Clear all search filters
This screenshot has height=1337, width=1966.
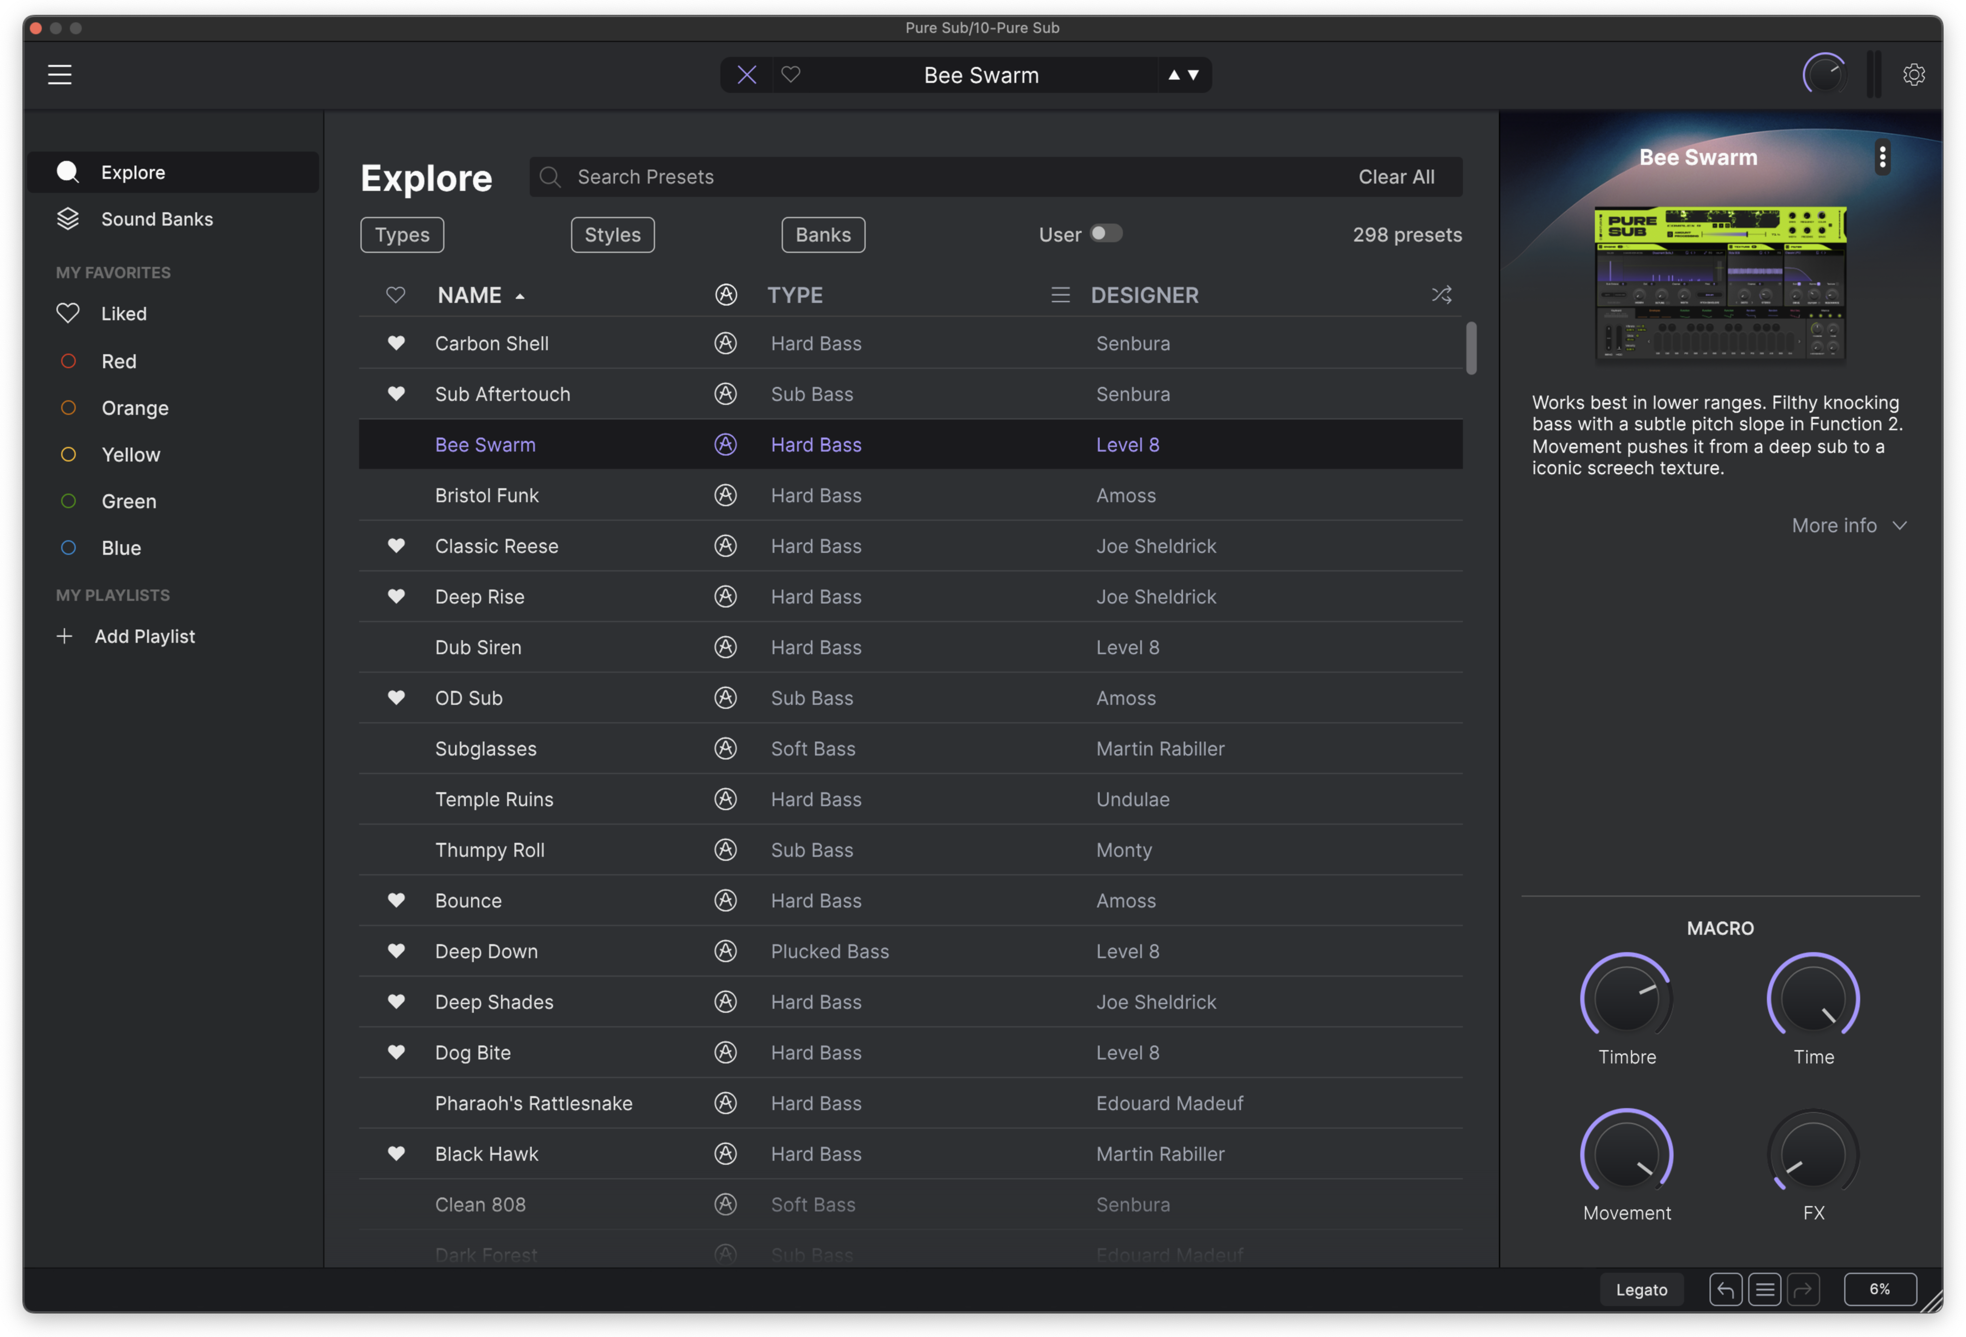pos(1396,177)
